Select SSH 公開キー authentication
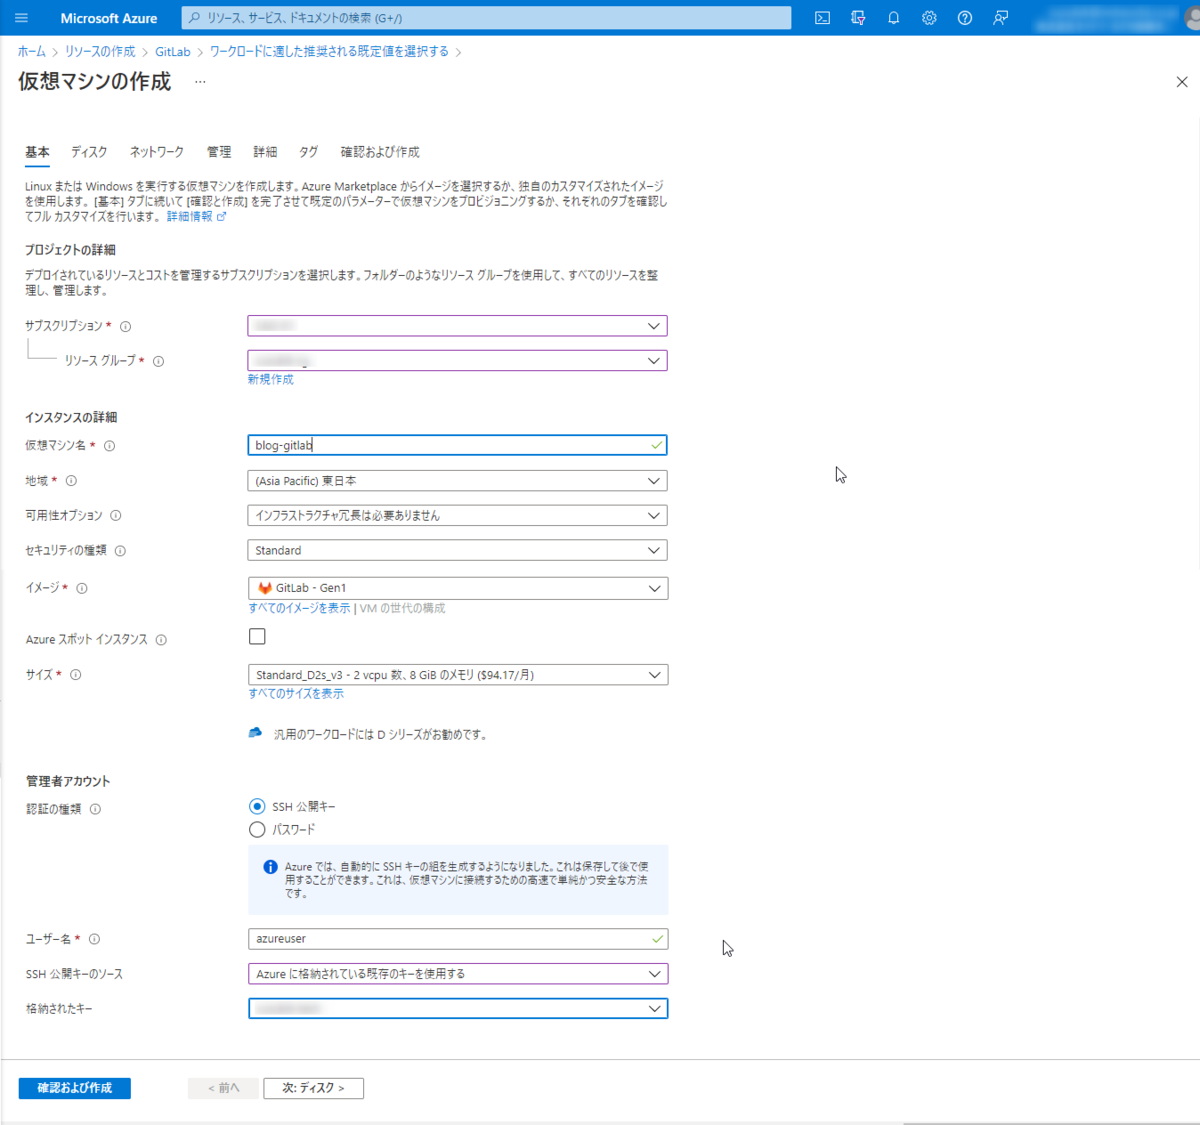The width and height of the screenshot is (1200, 1125). pyautogui.click(x=257, y=806)
